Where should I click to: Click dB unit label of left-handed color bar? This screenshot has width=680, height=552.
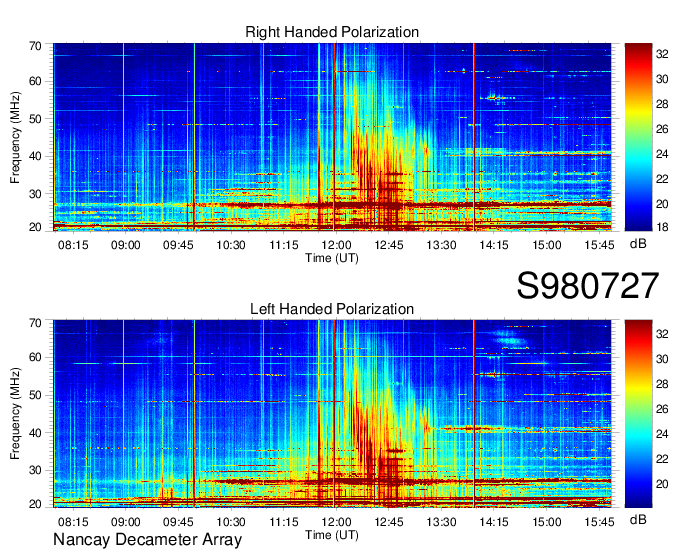point(638,519)
